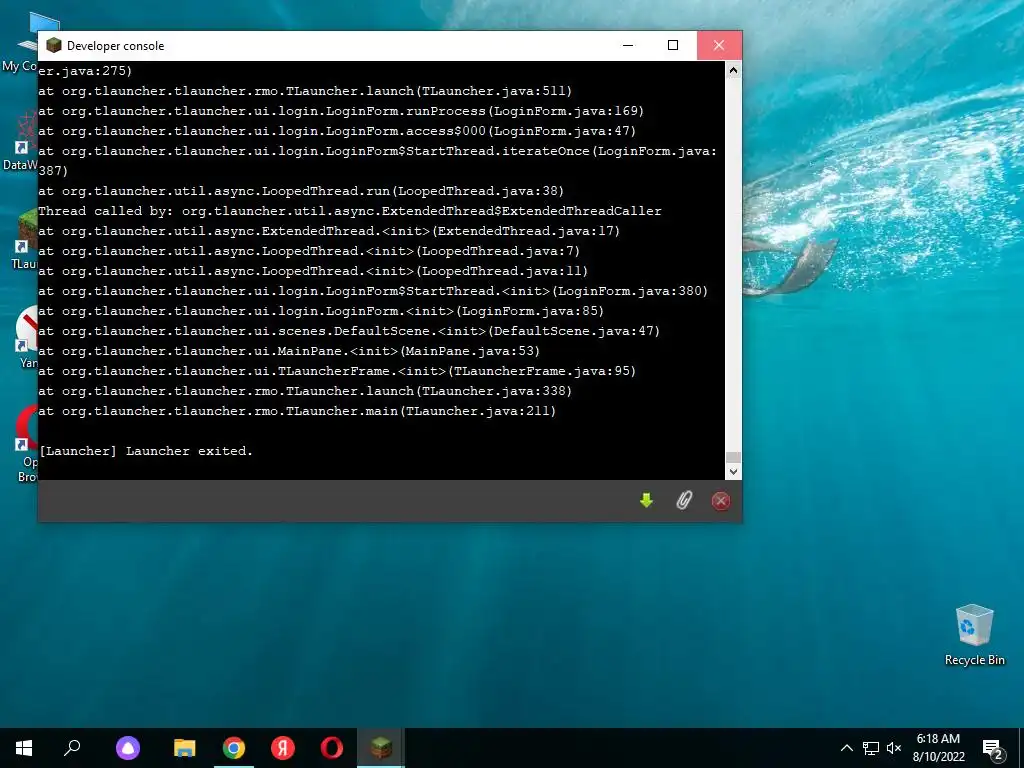The height and width of the screenshot is (768, 1024).
Task: Launch Alice assistant from taskbar
Action: click(x=128, y=748)
